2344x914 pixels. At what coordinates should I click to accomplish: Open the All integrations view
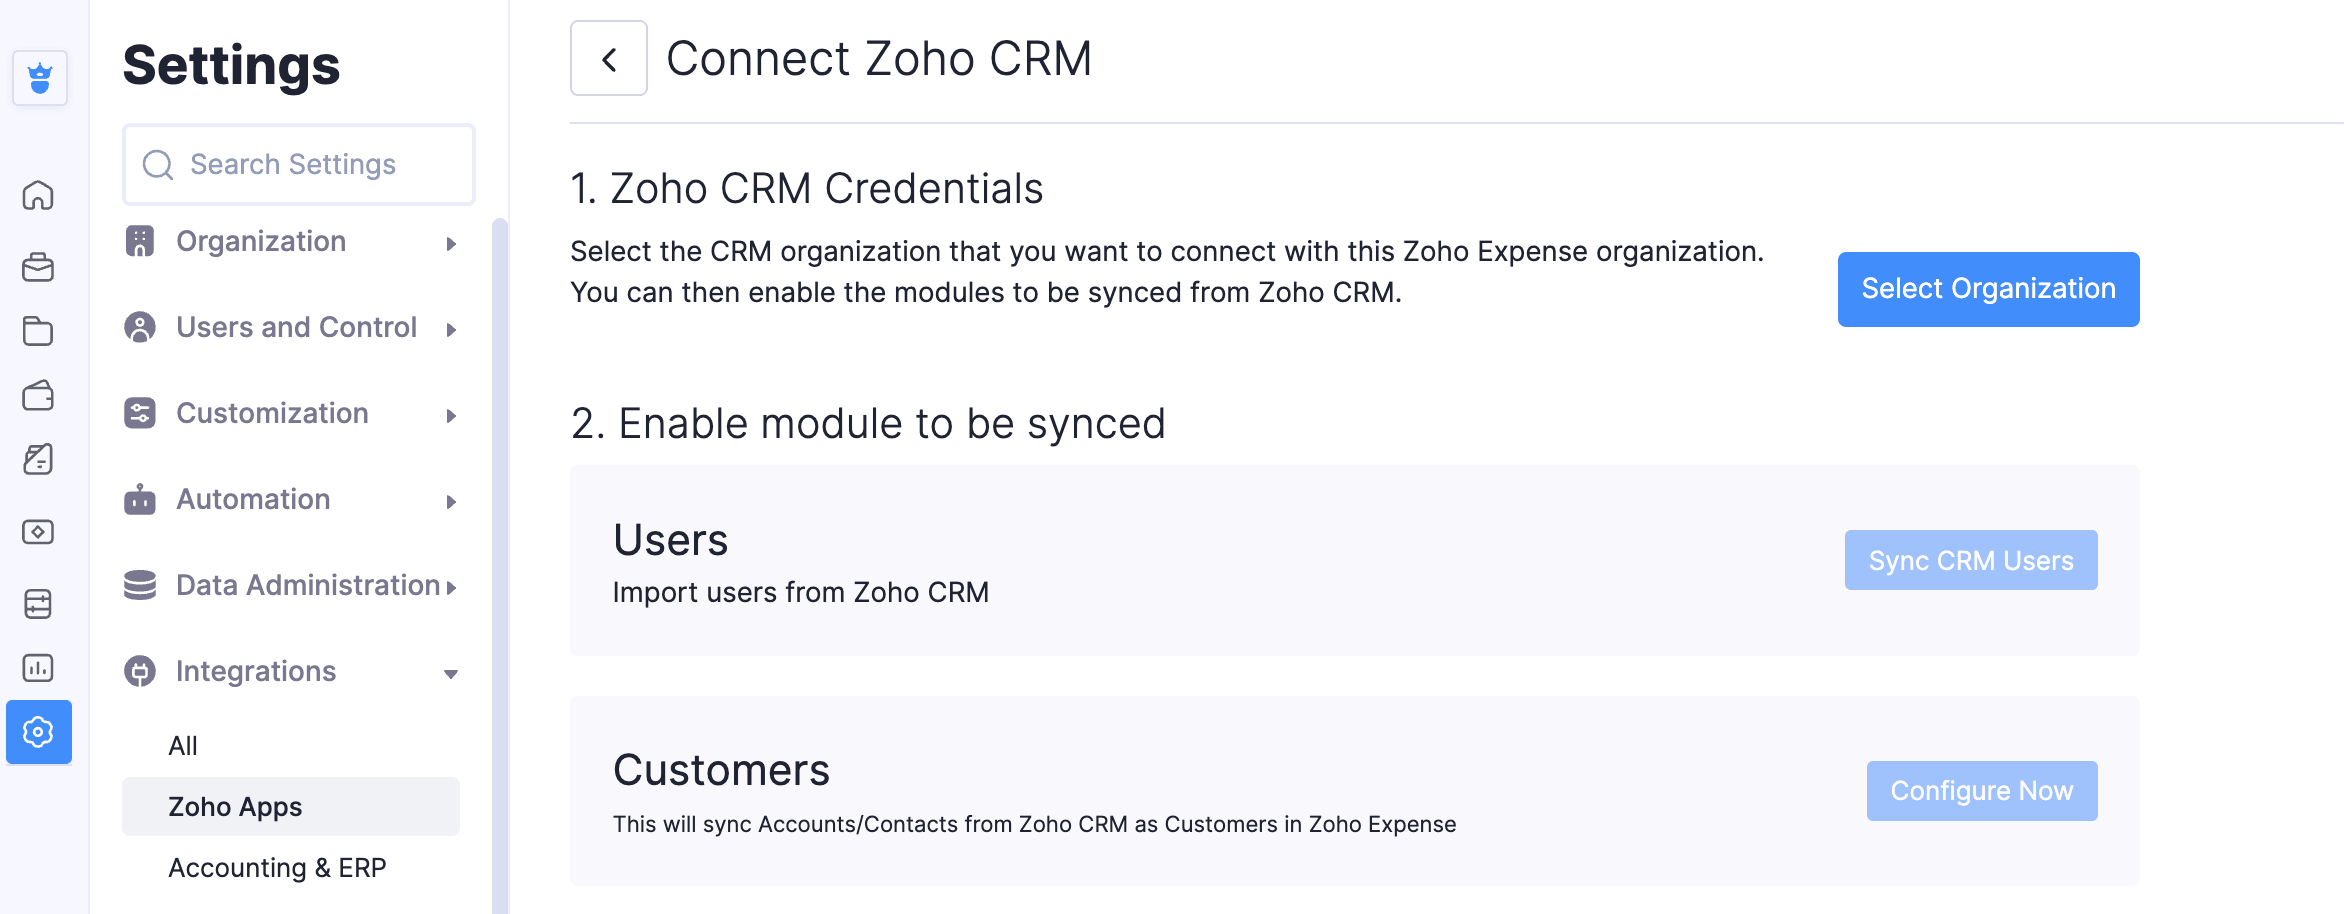click(183, 744)
